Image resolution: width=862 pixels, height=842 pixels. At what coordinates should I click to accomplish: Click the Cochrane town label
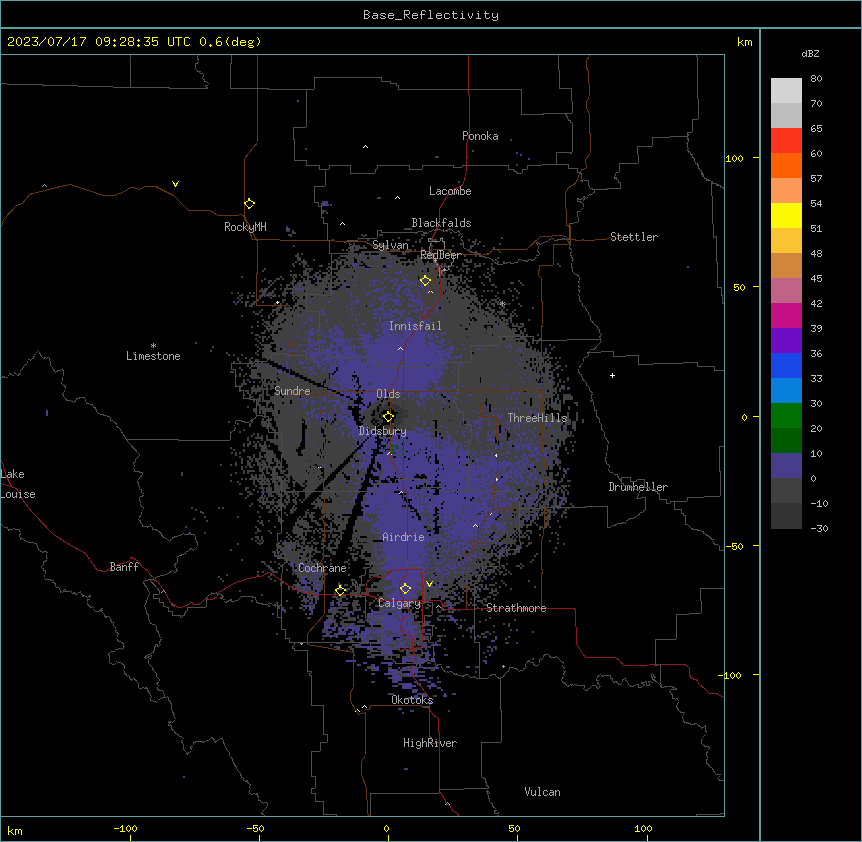[x=322, y=568]
